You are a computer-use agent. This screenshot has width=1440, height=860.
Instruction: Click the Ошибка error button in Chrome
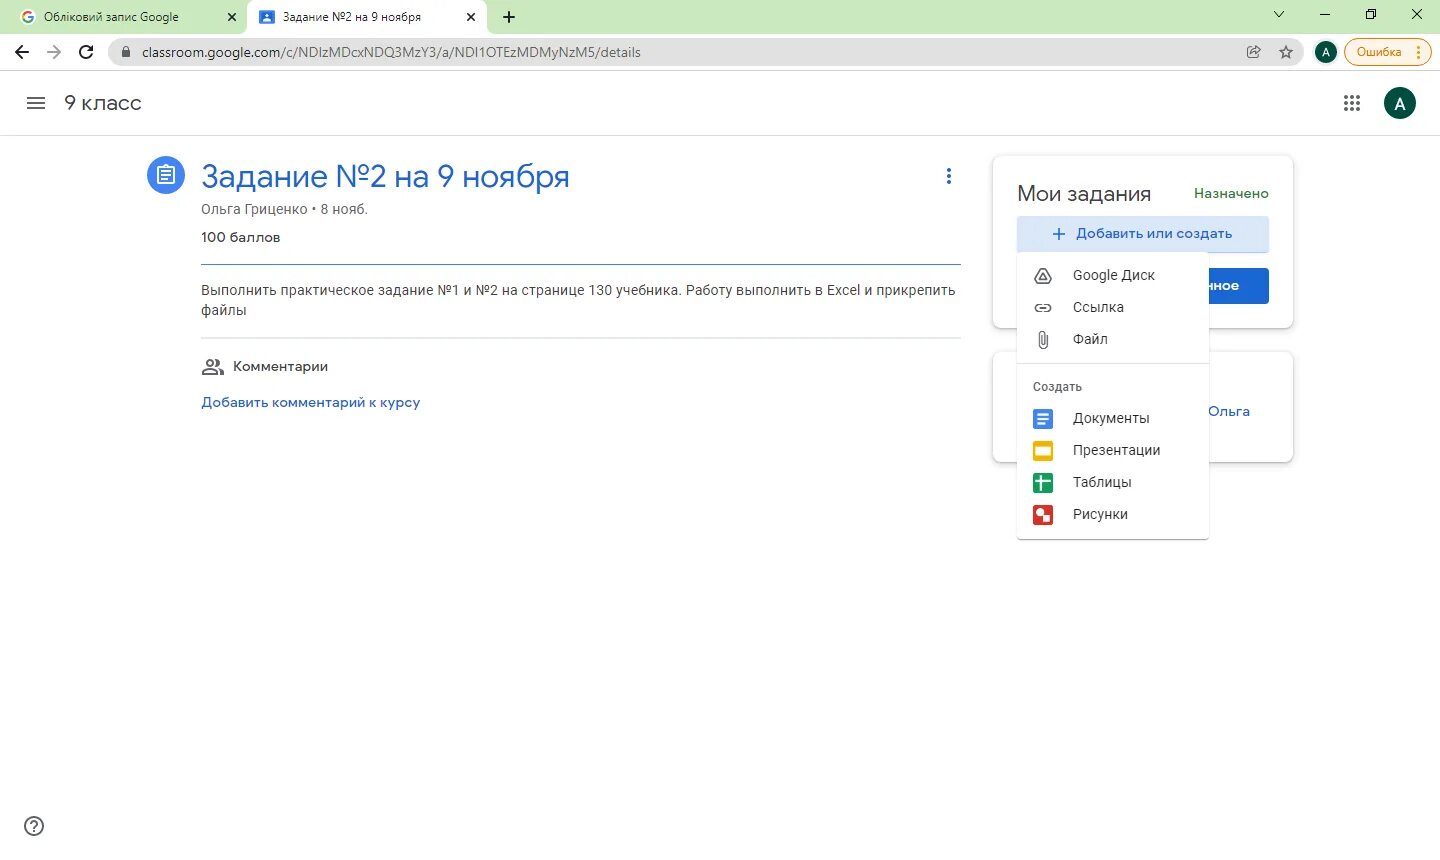(1388, 52)
